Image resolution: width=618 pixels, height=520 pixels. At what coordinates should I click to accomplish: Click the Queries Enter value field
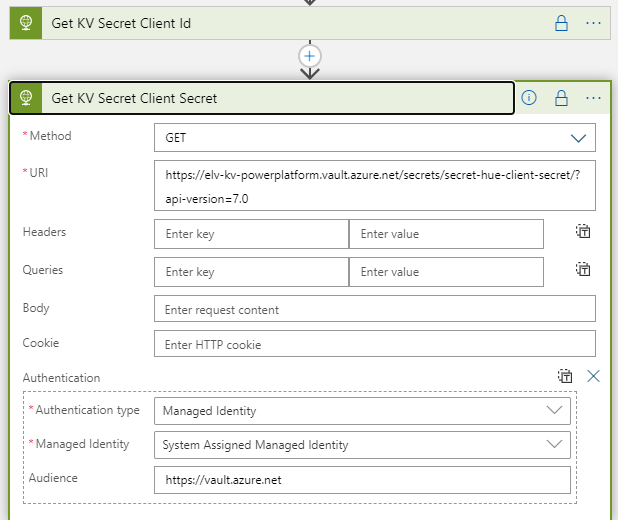coord(446,272)
